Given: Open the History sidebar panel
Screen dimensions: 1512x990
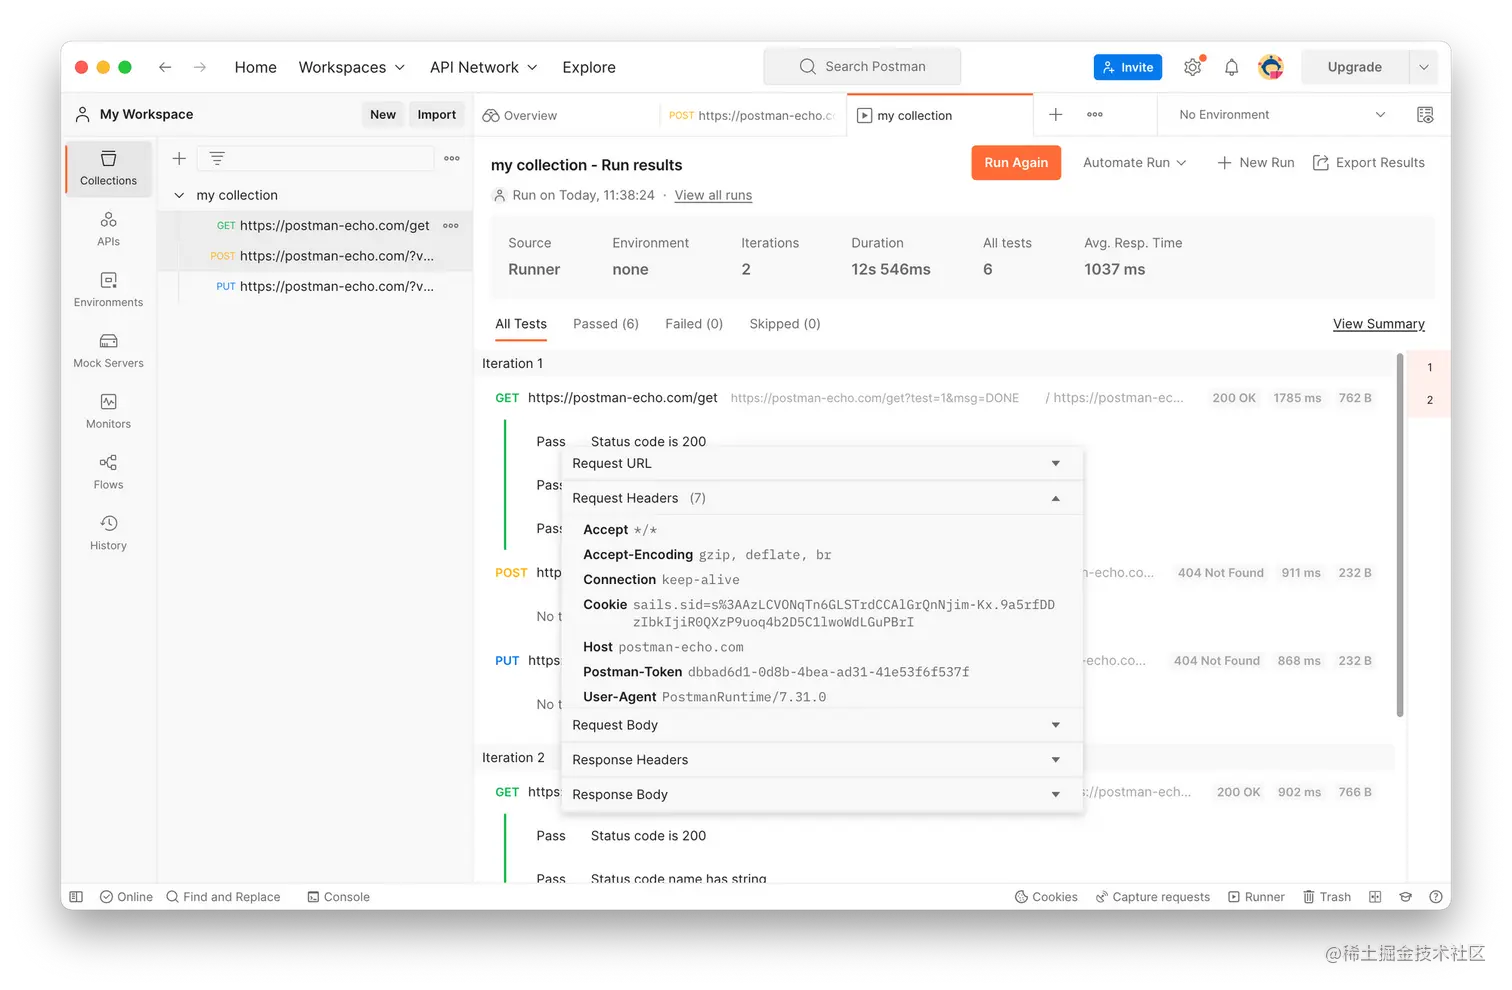Looking at the screenshot, I should coord(108,533).
